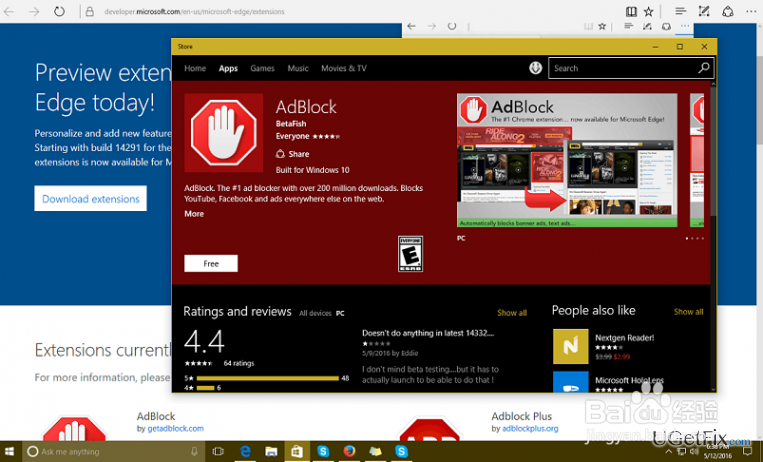
Task: Open Action Center notification icon
Action: coord(748,452)
